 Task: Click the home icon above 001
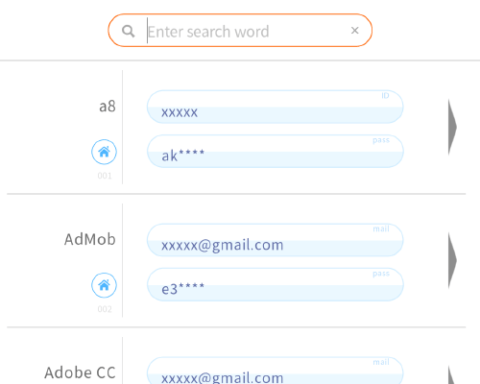(104, 152)
